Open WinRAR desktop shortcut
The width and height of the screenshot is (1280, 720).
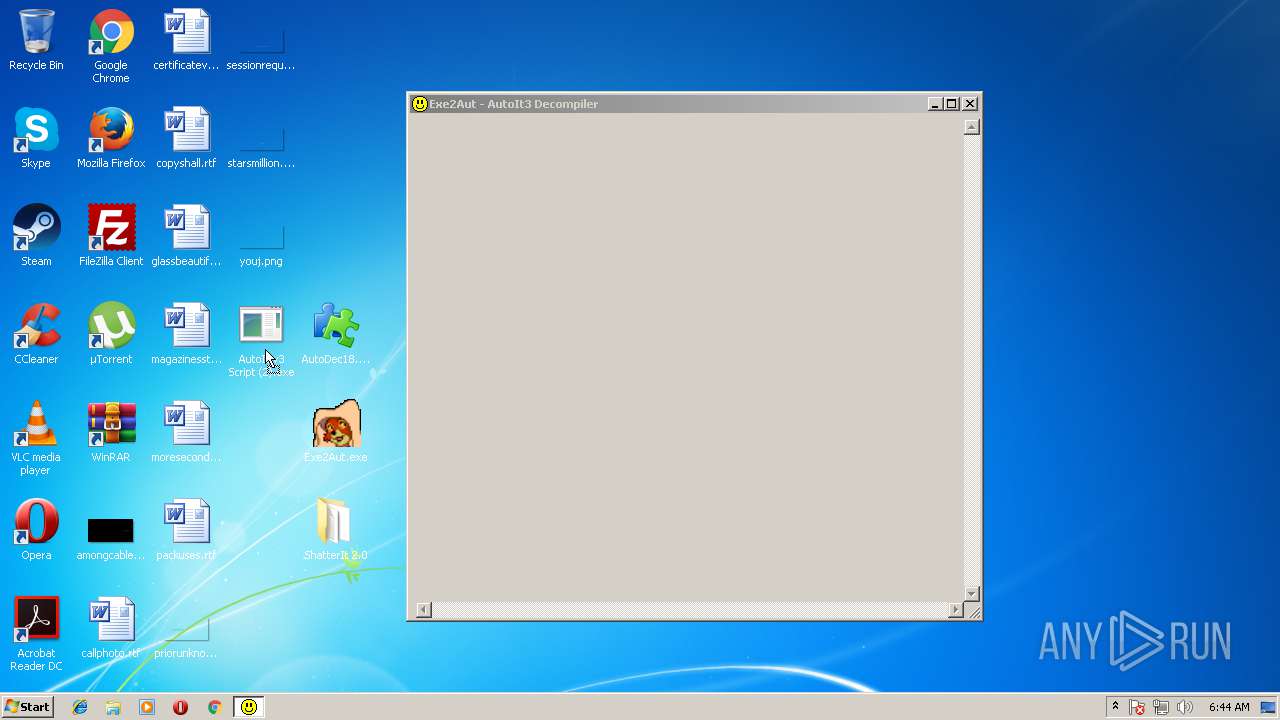(x=111, y=432)
